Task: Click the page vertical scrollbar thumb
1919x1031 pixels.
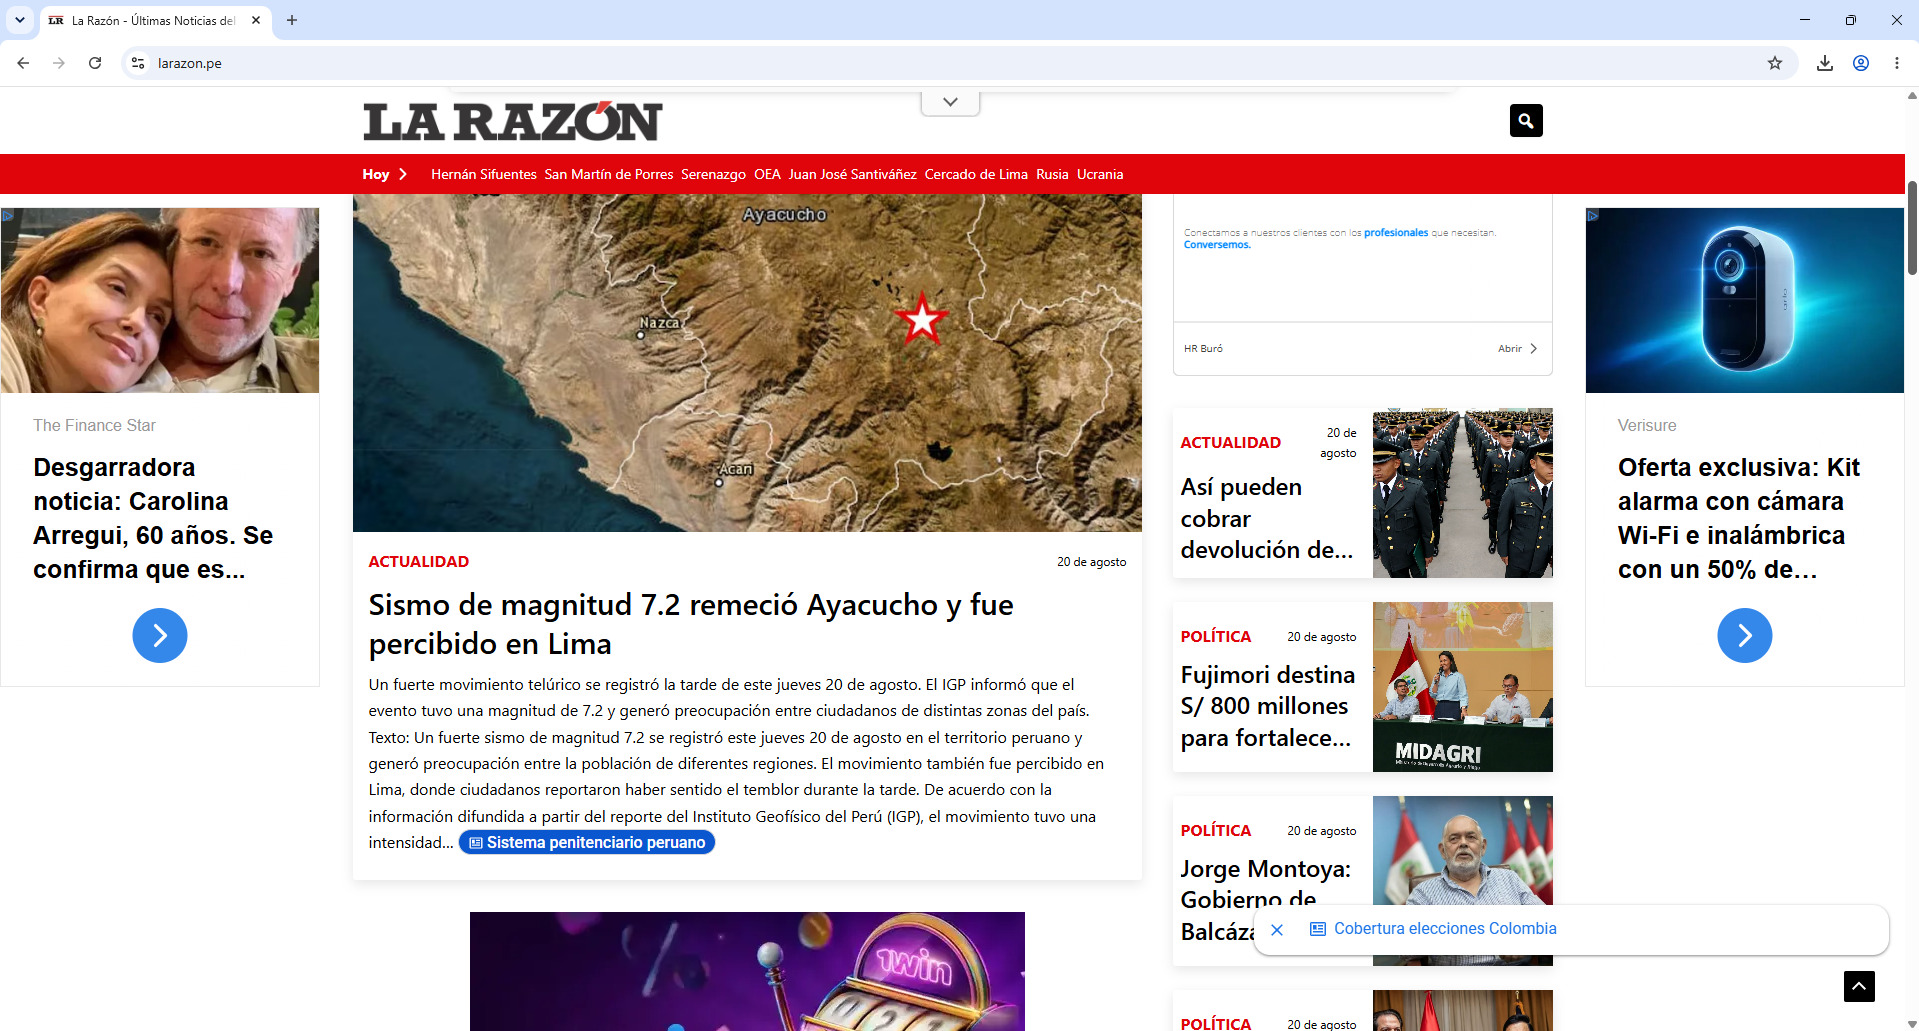Action: tap(1912, 228)
